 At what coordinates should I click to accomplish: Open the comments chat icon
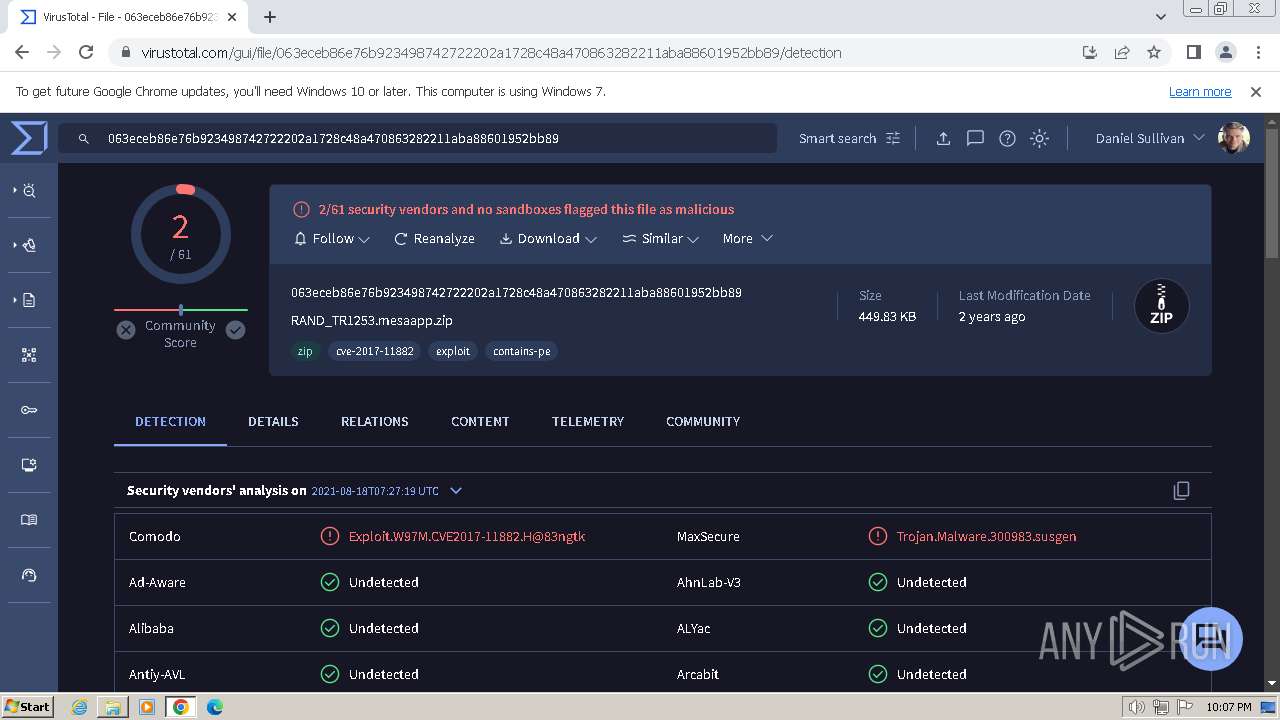(x=975, y=139)
